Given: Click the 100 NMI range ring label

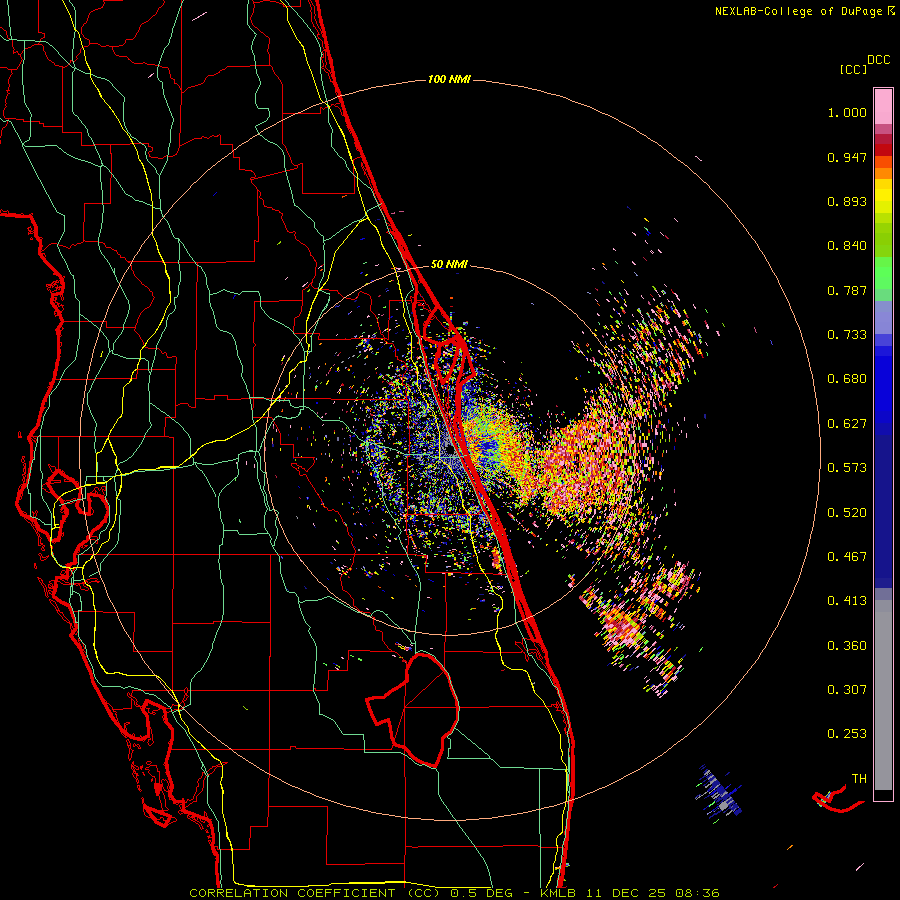Looking at the screenshot, I should point(449,79).
